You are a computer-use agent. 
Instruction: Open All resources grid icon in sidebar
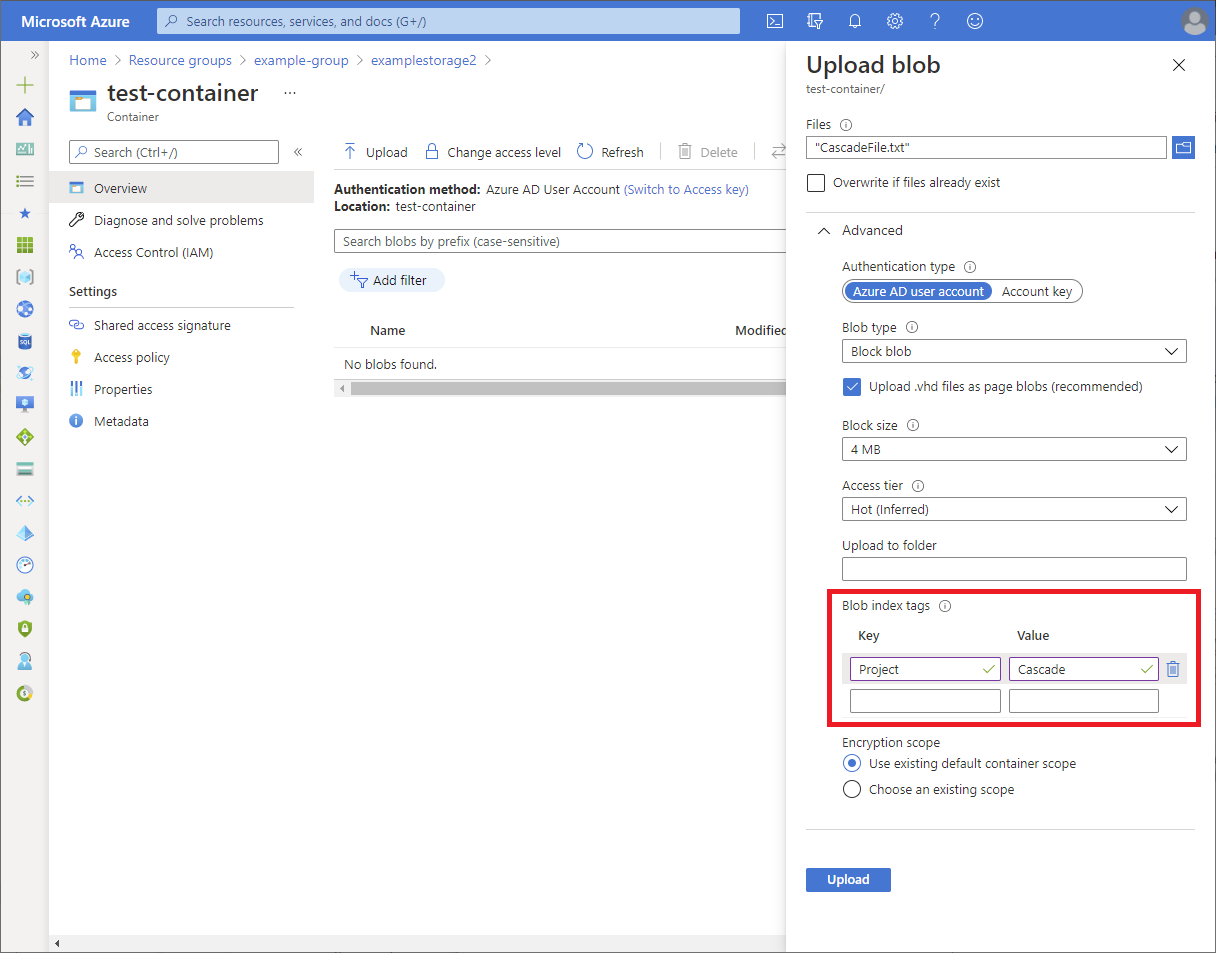(x=25, y=245)
